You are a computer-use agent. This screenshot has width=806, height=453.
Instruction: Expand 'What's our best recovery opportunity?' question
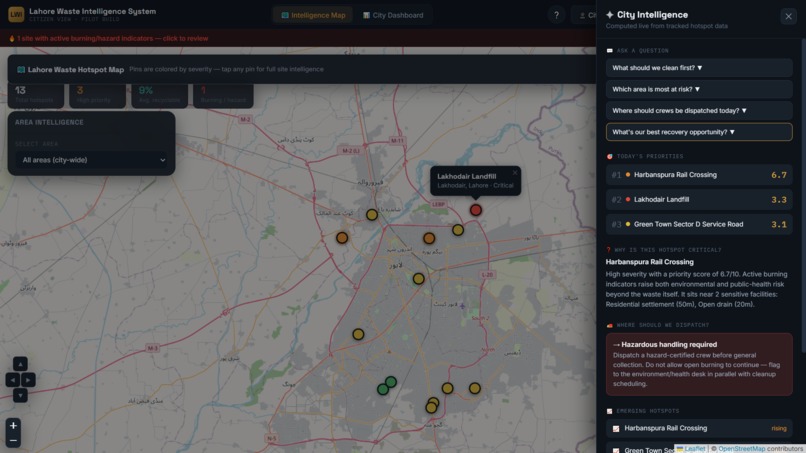click(699, 132)
